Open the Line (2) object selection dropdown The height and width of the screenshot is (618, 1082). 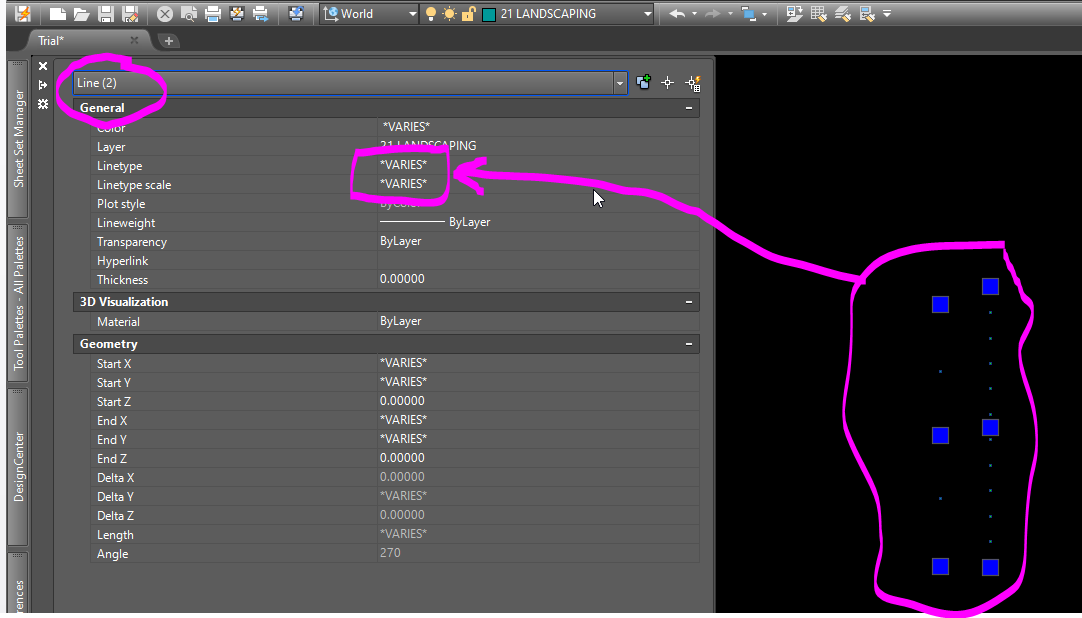coord(620,82)
